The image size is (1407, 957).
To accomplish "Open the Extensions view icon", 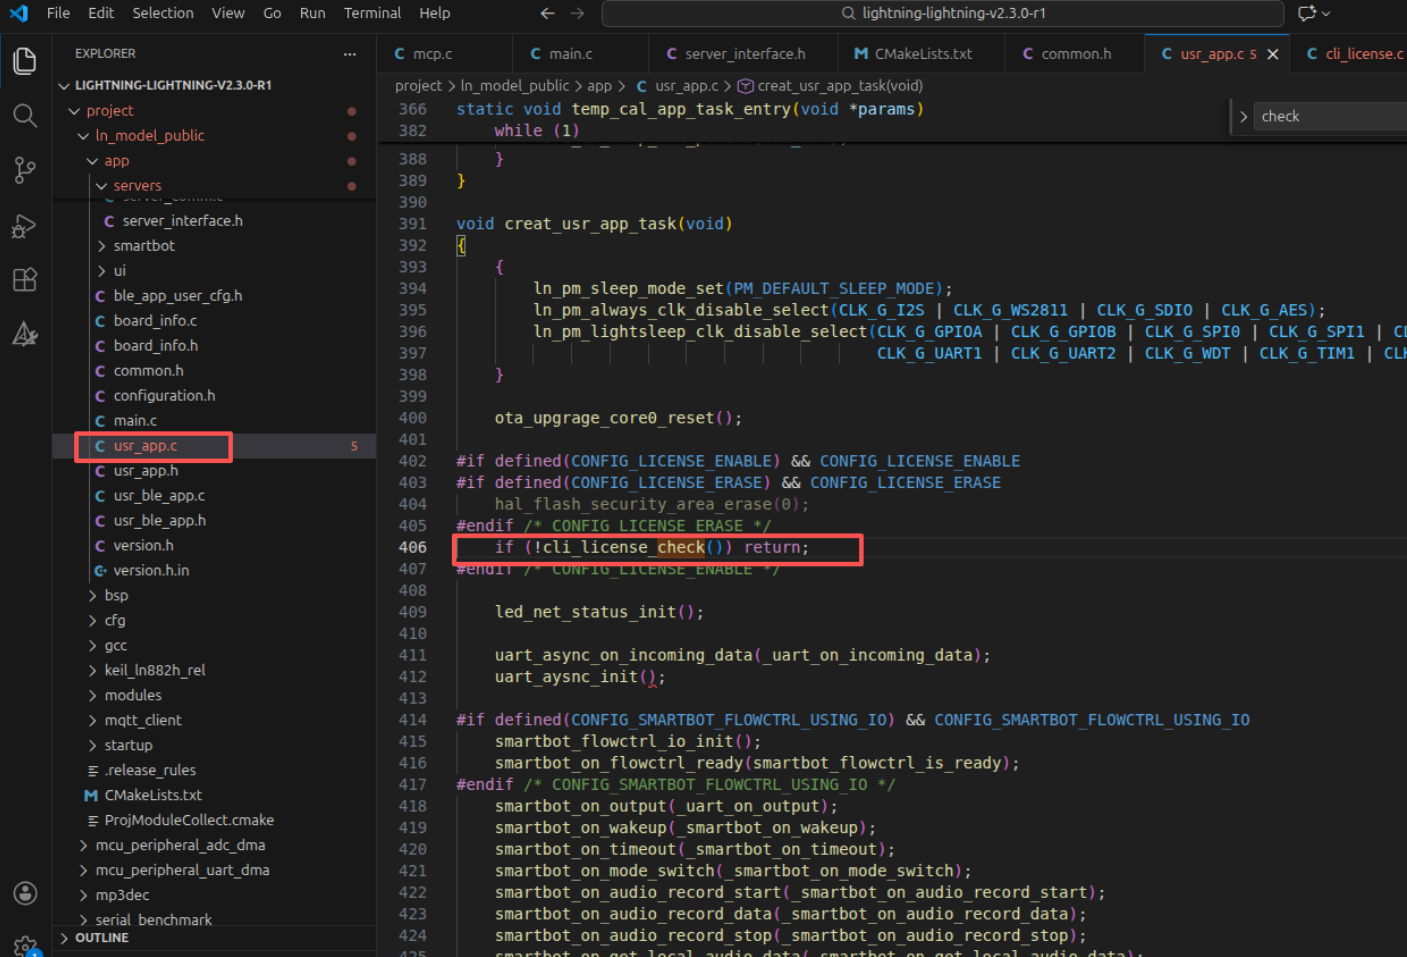I will [25, 279].
